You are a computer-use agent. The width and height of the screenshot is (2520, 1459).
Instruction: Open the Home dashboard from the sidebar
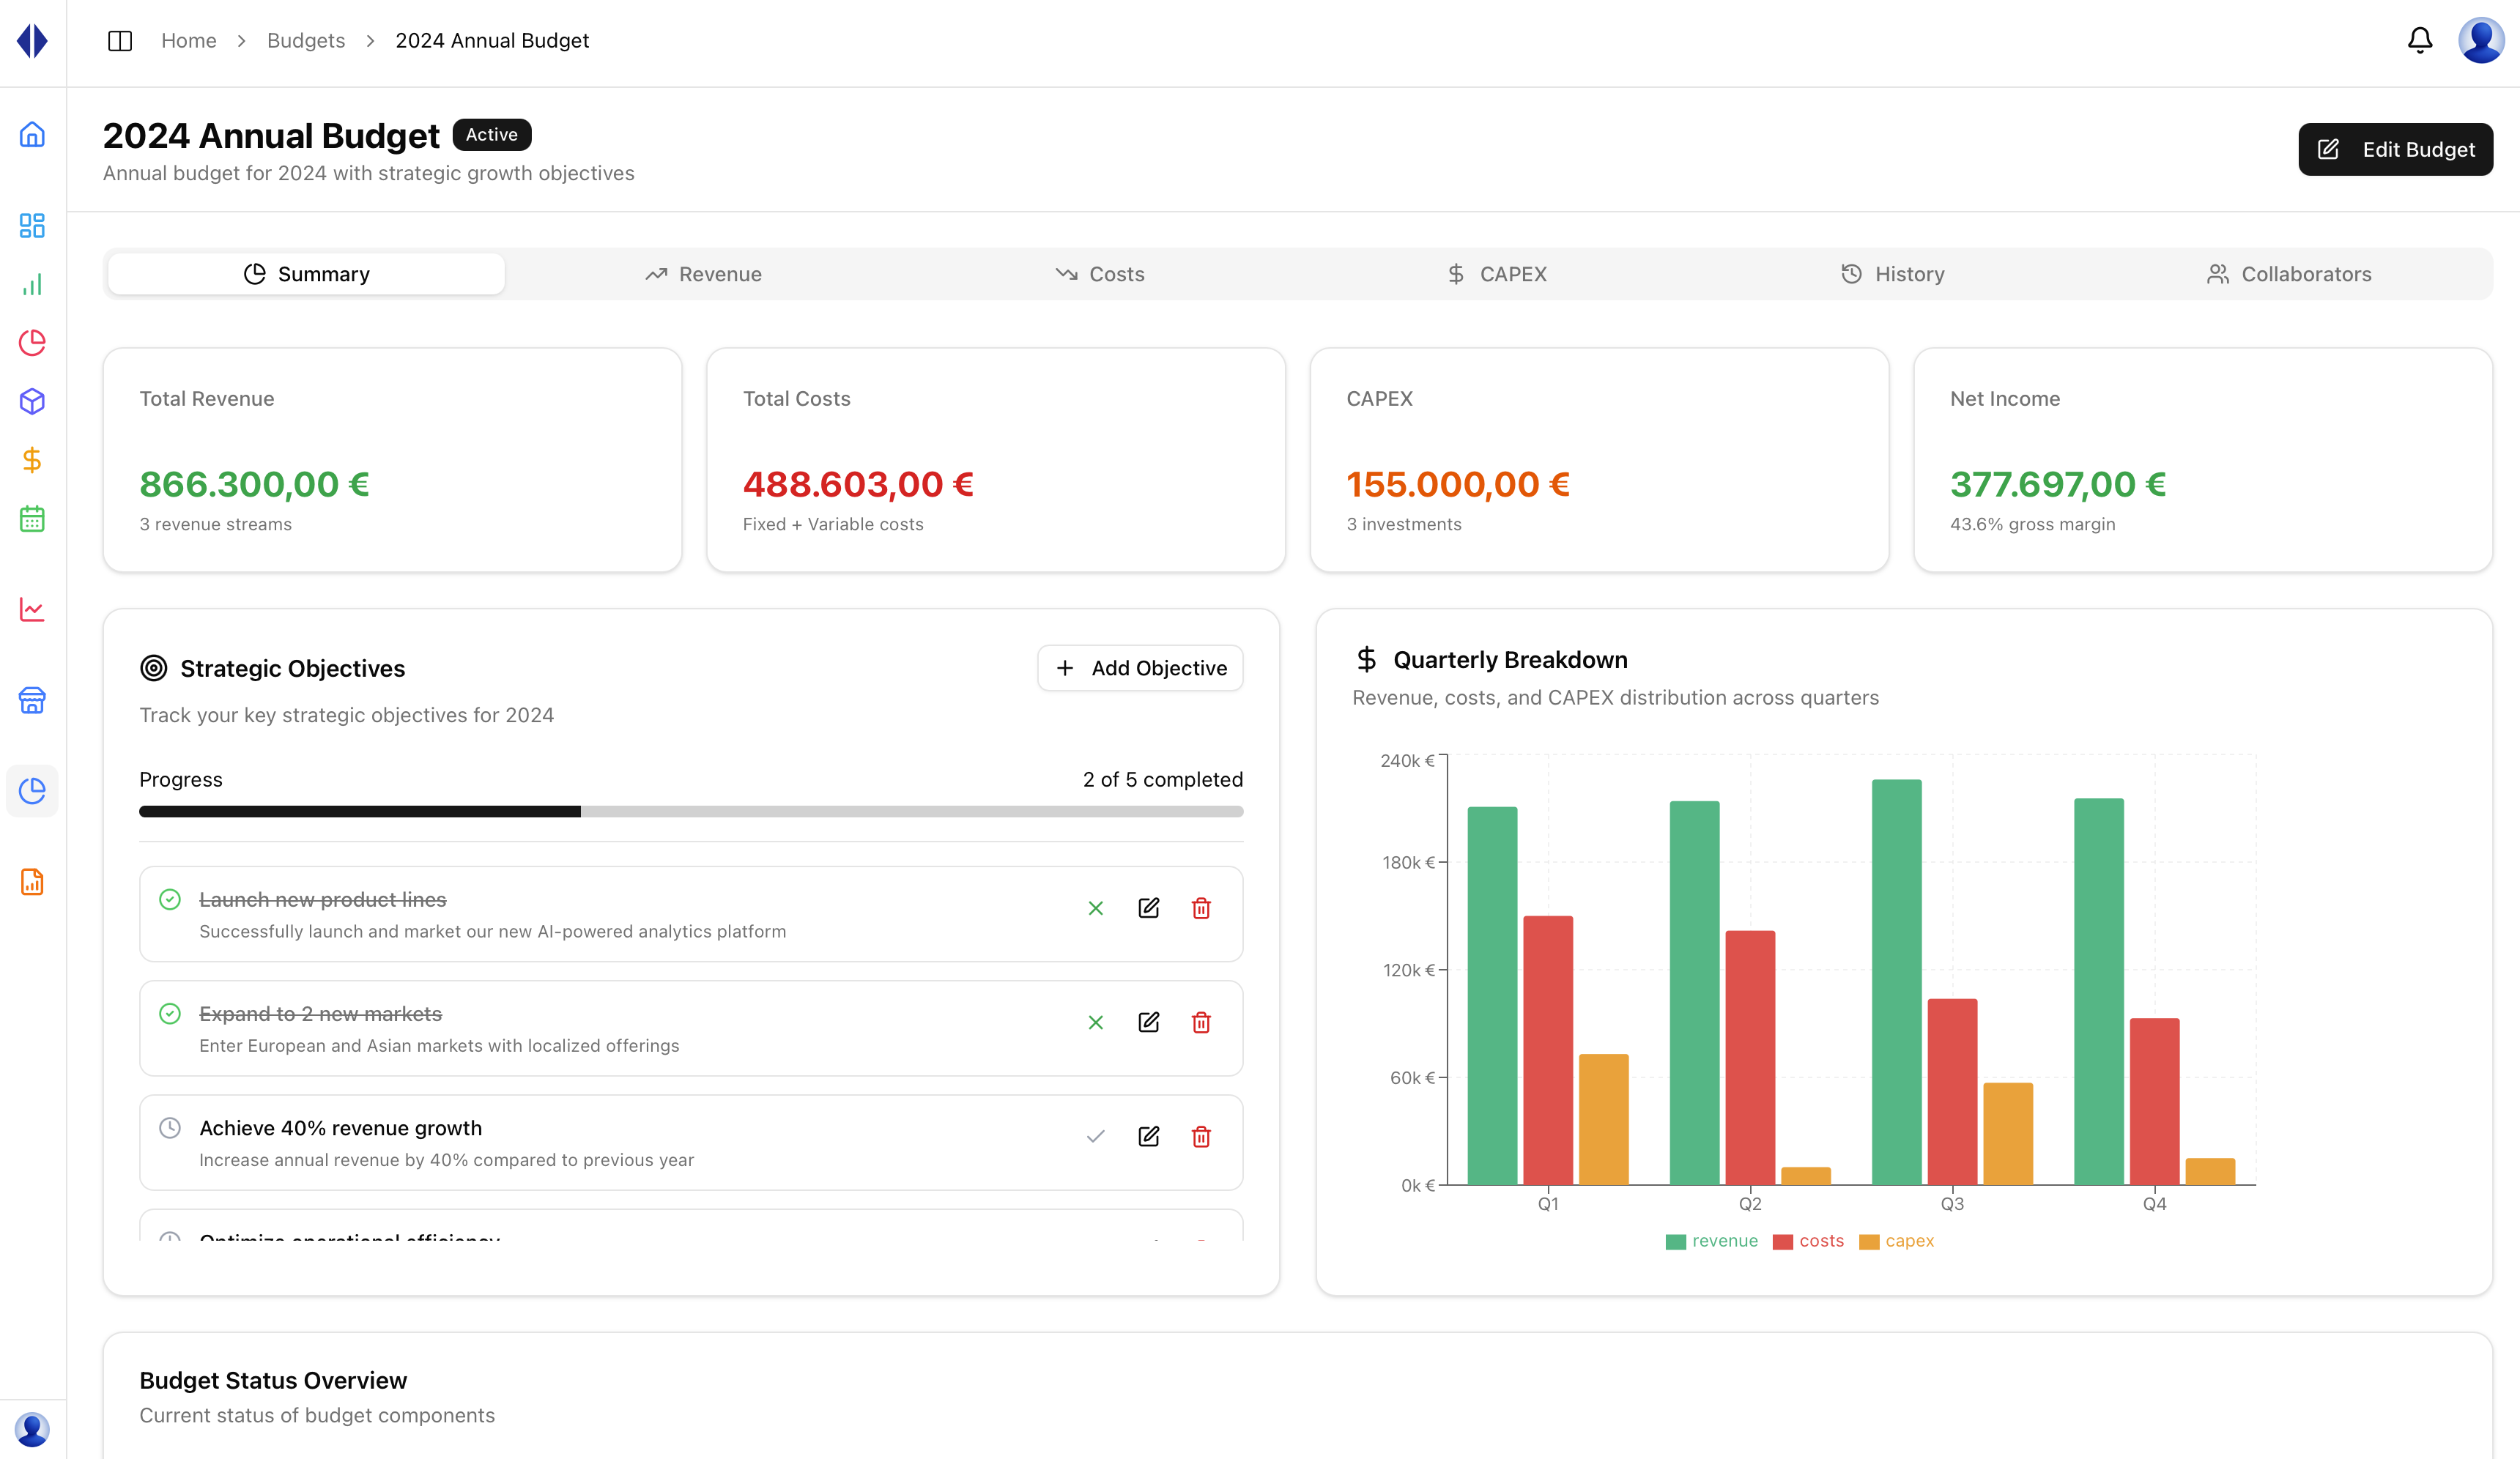32,135
